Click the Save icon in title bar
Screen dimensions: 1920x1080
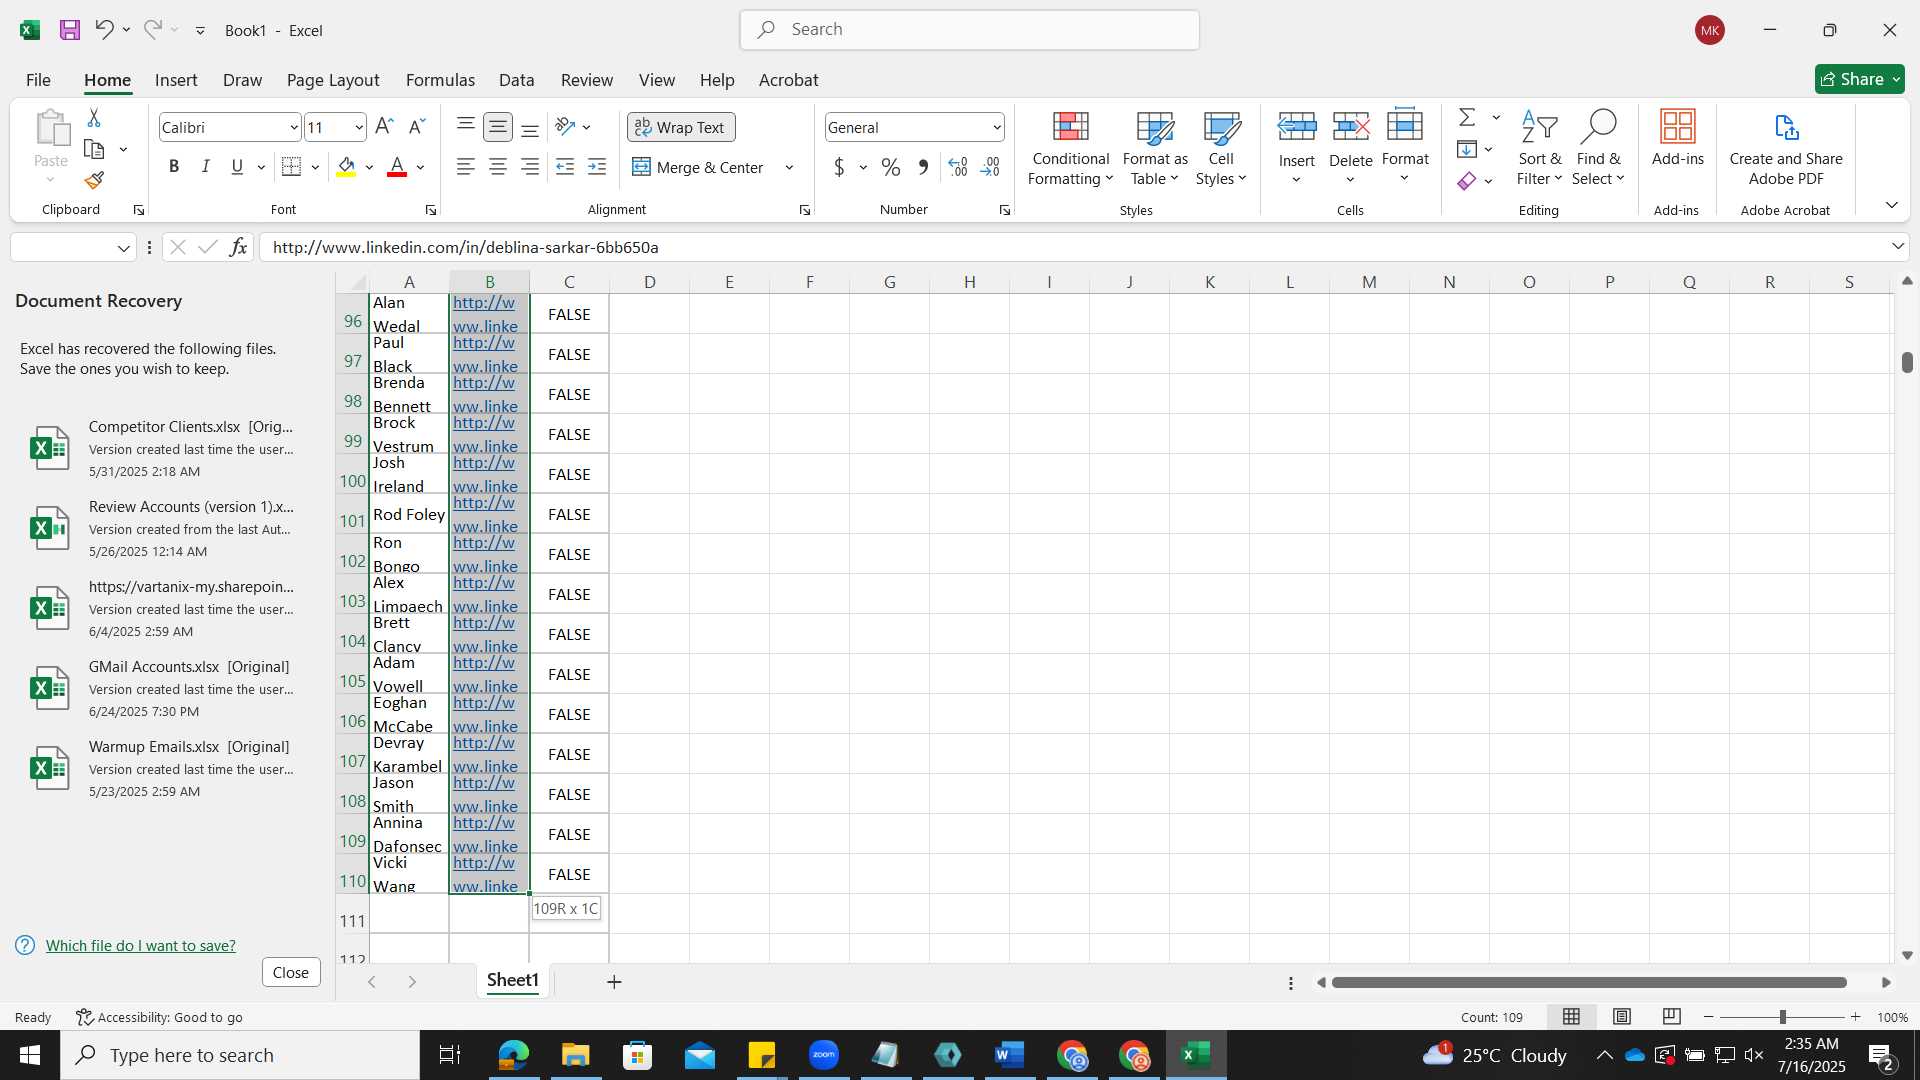69,30
